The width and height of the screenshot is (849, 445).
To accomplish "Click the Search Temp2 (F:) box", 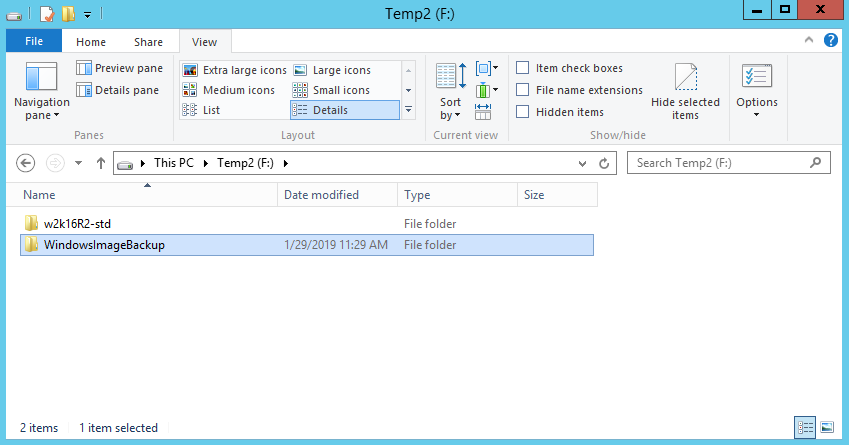I will pyautogui.click(x=718, y=163).
